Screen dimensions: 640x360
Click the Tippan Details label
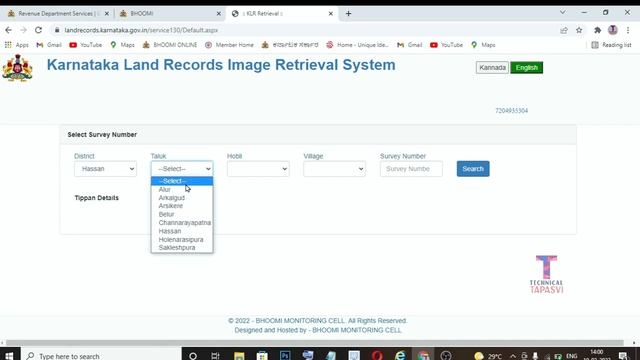(x=97, y=198)
